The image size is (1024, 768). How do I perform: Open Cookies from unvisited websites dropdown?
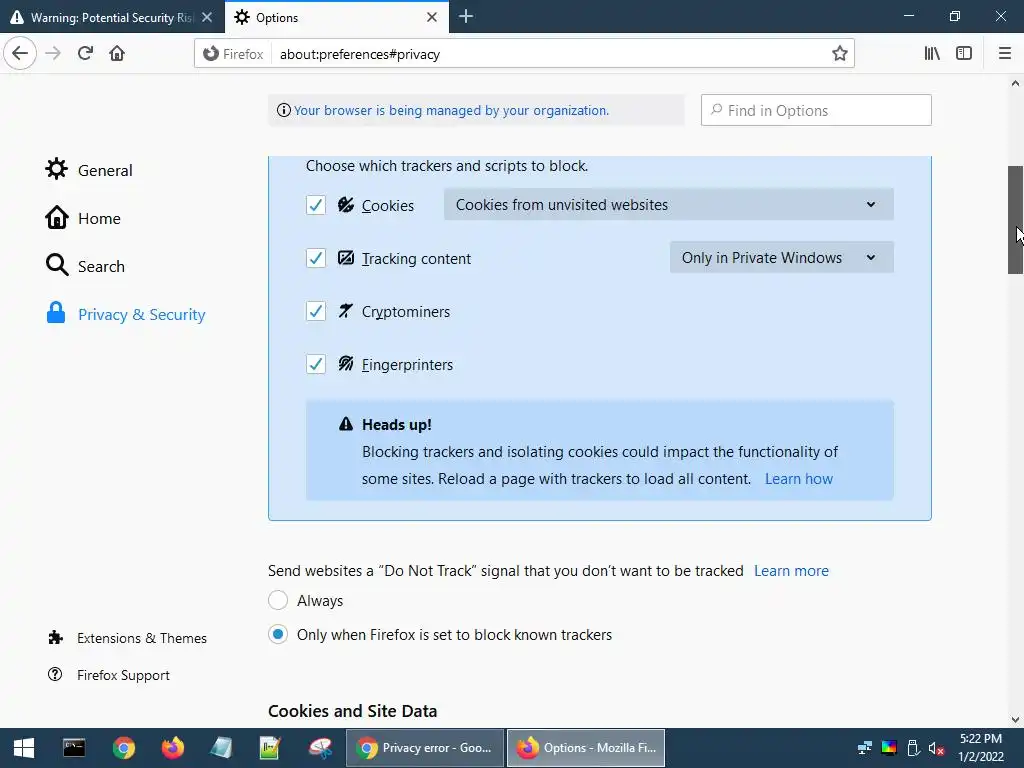point(669,204)
